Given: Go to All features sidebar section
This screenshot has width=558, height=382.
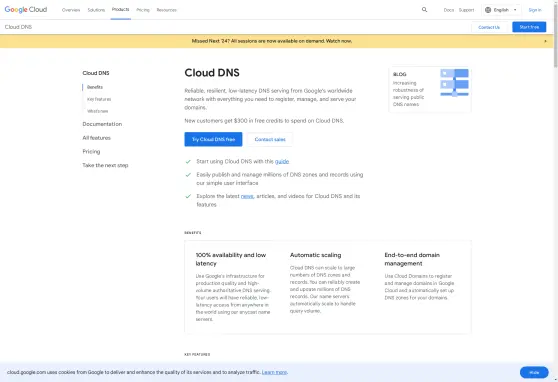Looking at the screenshot, I should coord(96,138).
